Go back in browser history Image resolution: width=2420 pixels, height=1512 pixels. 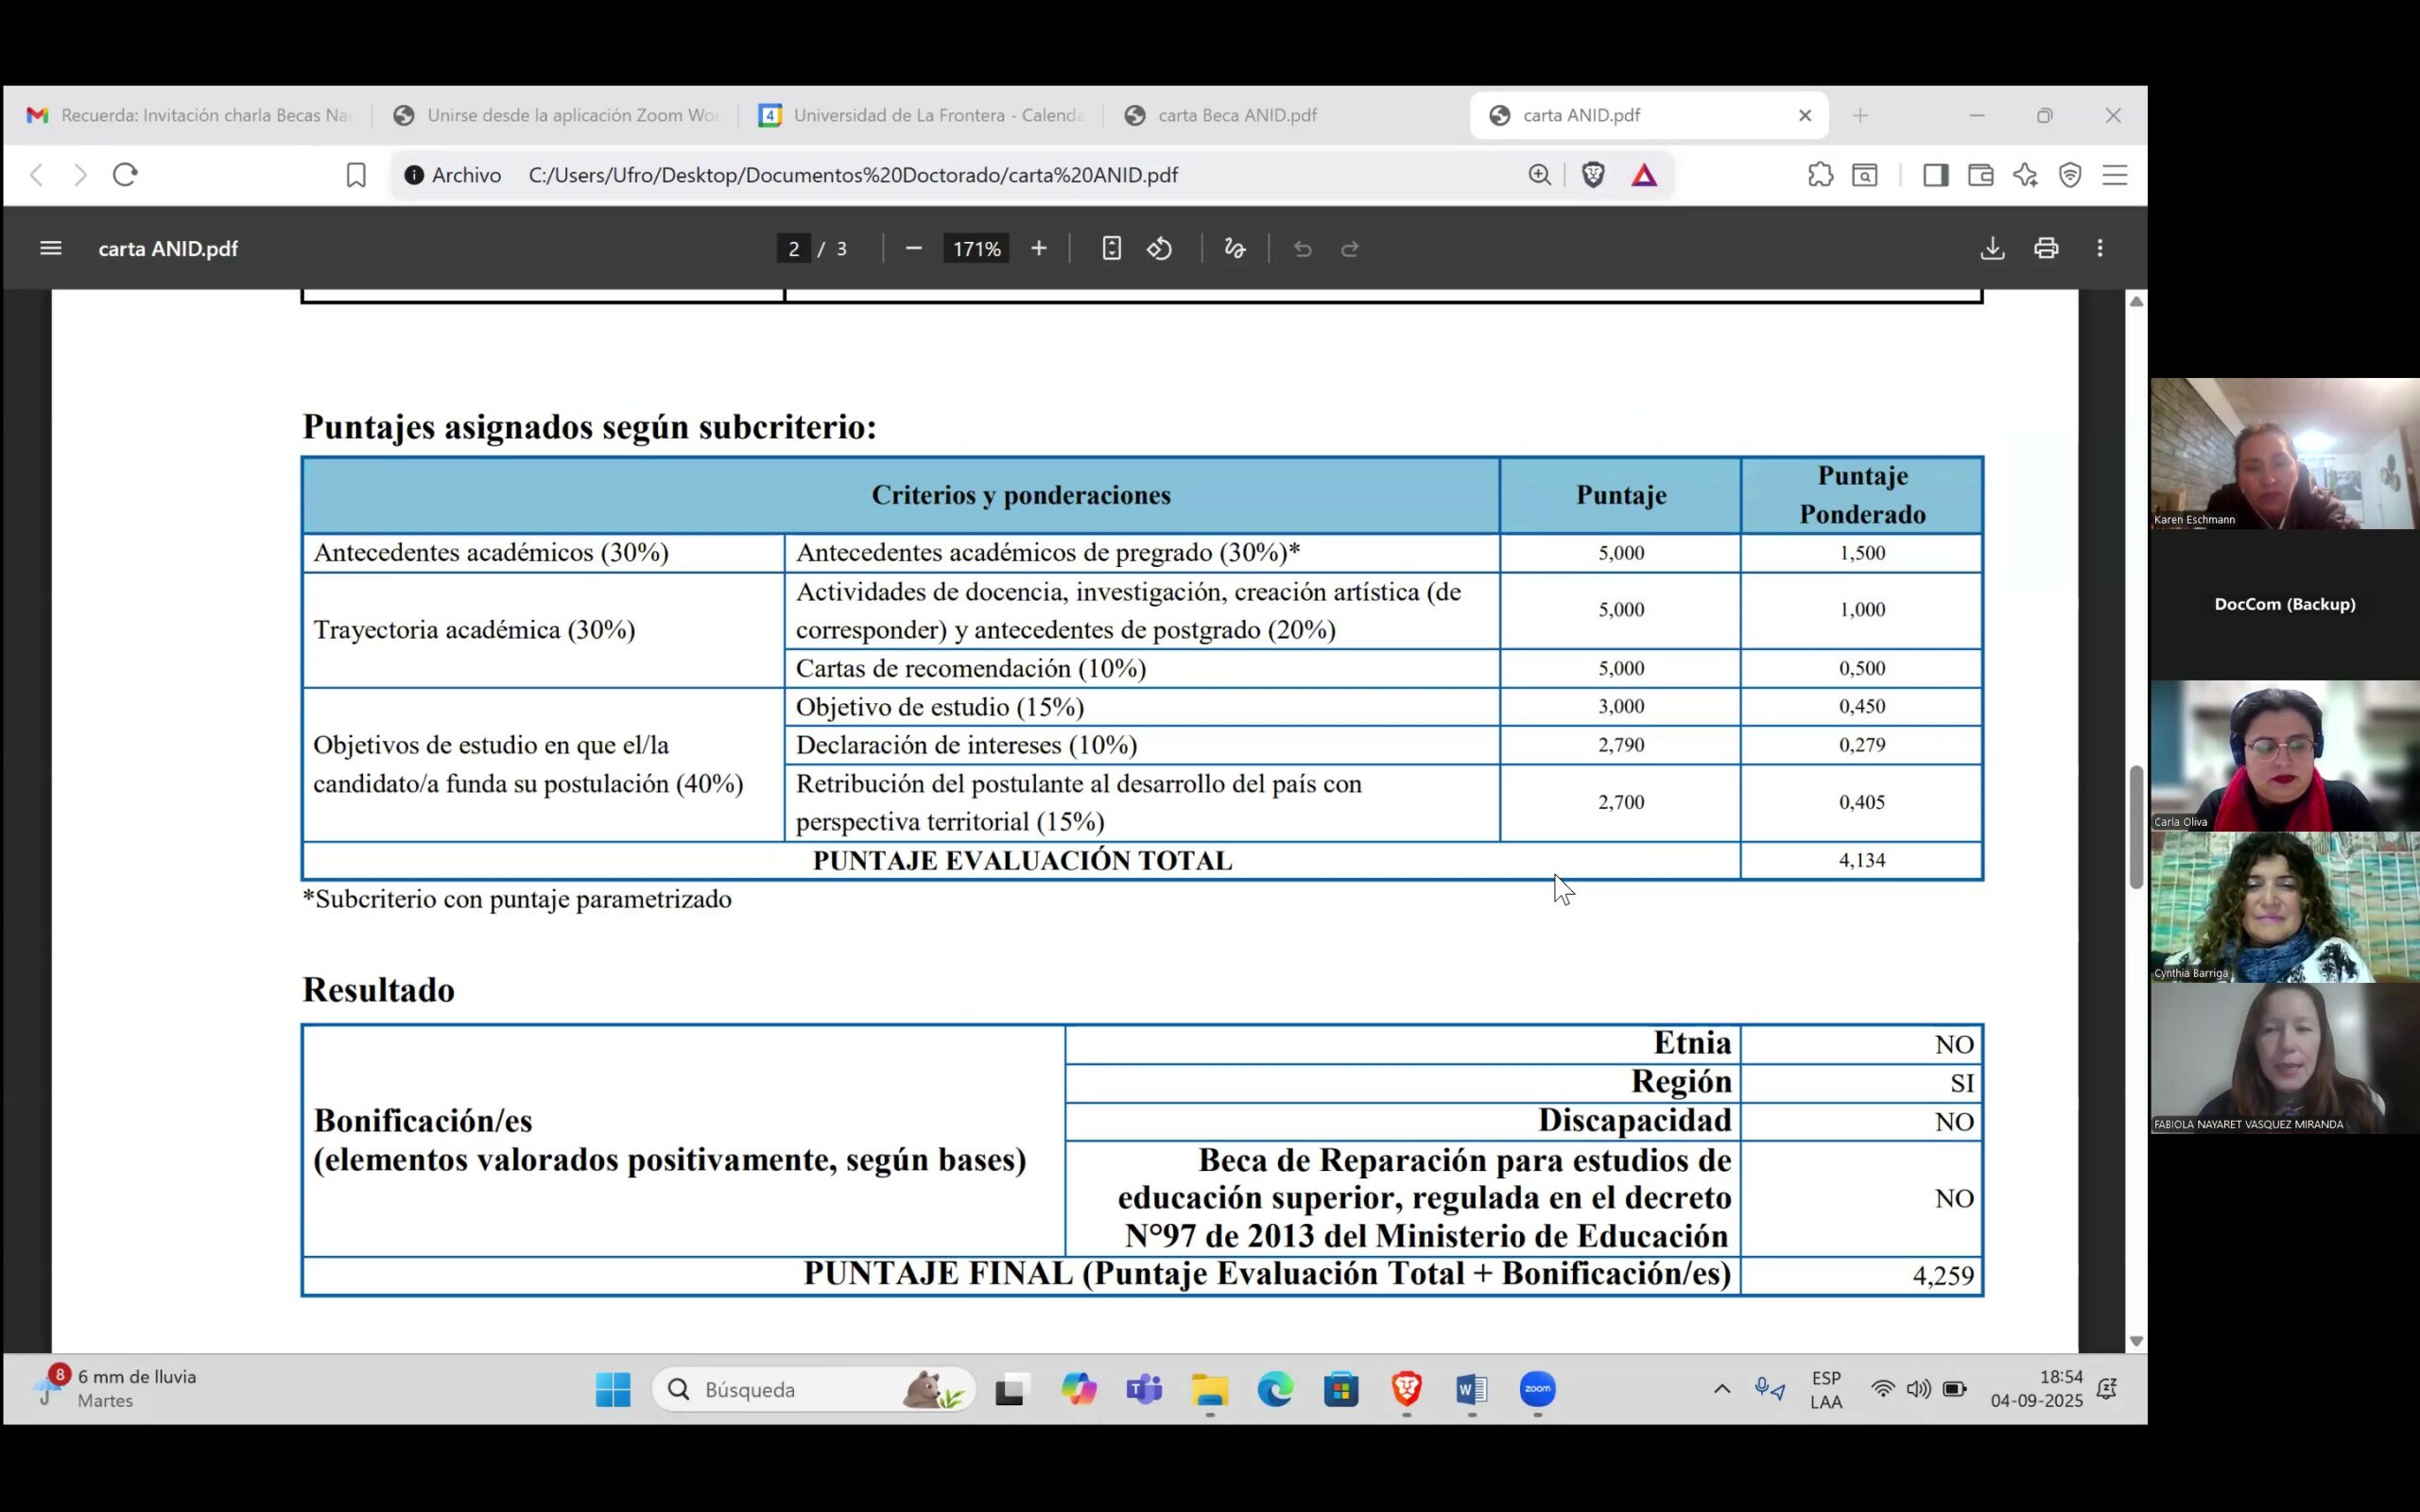pyautogui.click(x=37, y=175)
